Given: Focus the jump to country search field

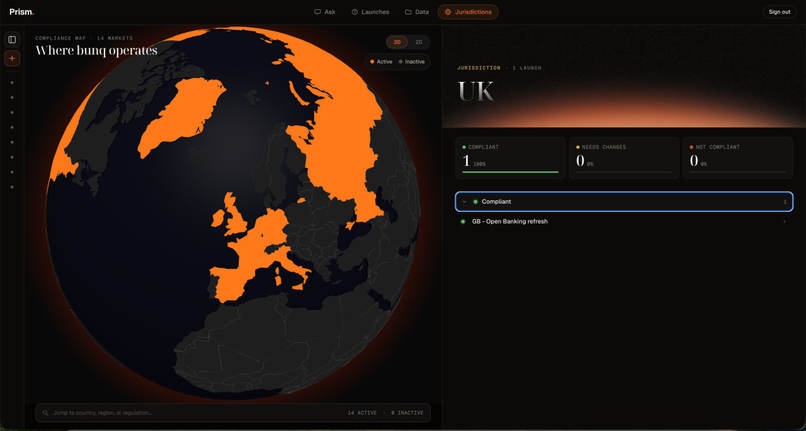Looking at the screenshot, I should (233, 412).
